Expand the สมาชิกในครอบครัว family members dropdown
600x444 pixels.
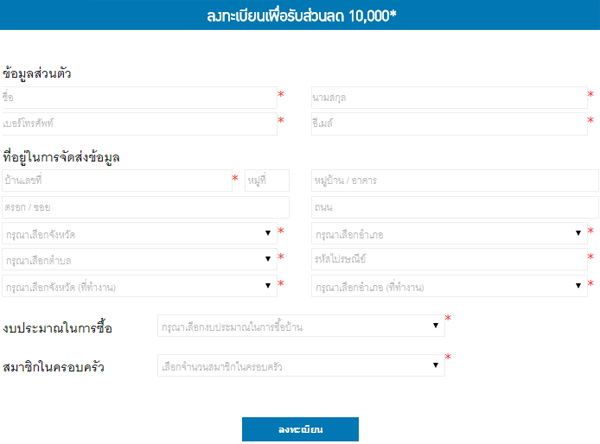point(299,366)
